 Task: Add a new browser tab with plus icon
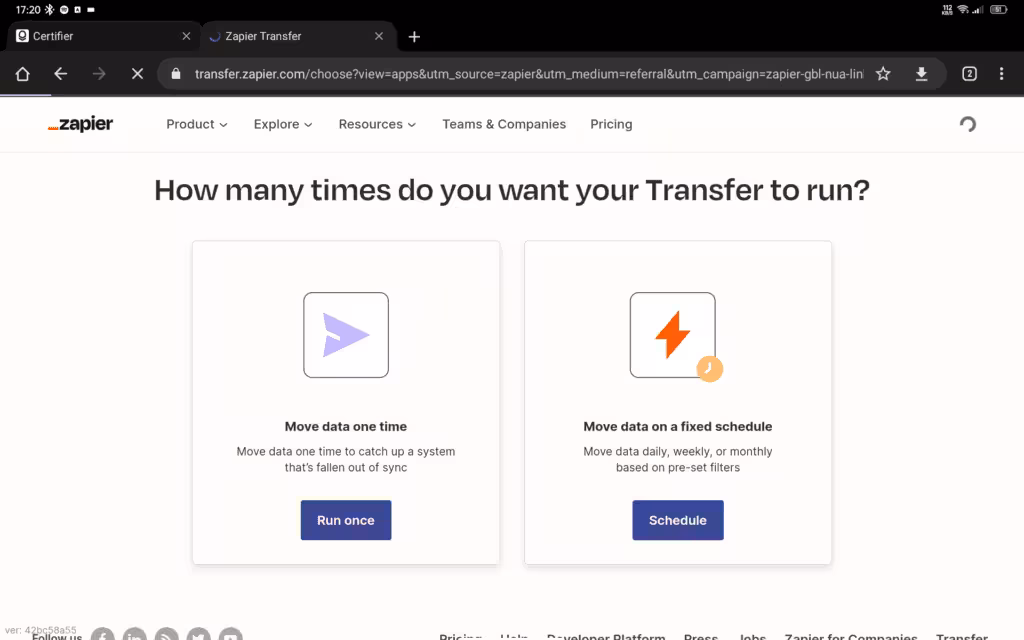point(414,37)
